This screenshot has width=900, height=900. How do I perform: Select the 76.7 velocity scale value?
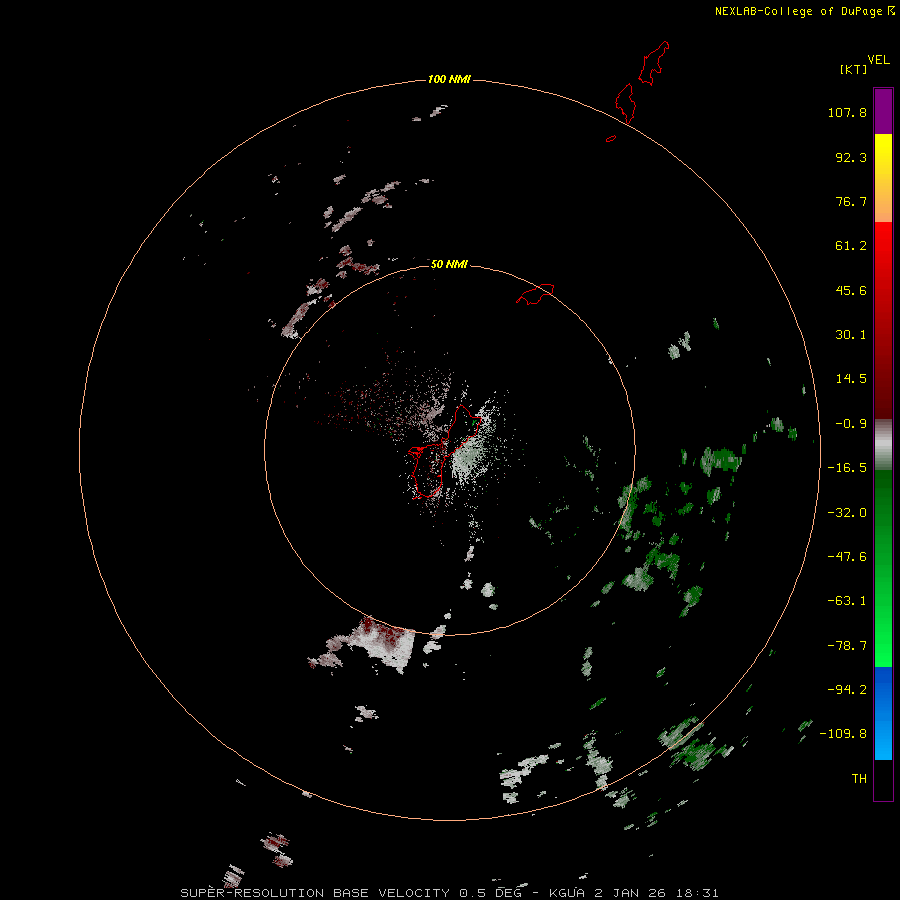tap(851, 201)
